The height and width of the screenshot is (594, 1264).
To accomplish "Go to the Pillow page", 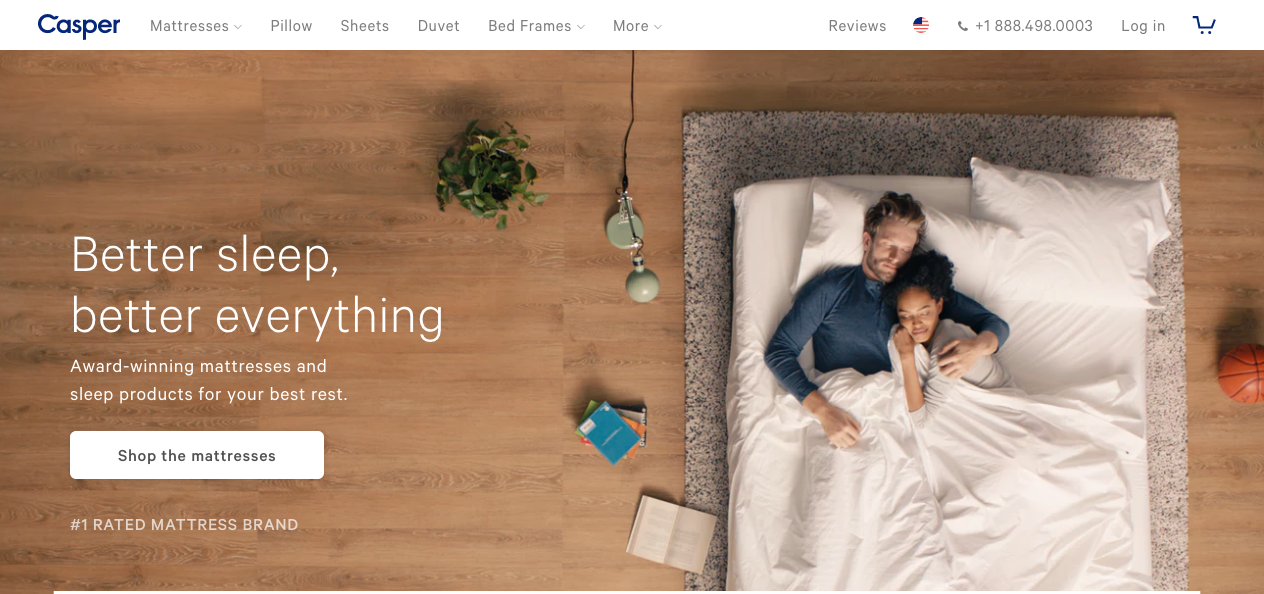I will [x=291, y=26].
